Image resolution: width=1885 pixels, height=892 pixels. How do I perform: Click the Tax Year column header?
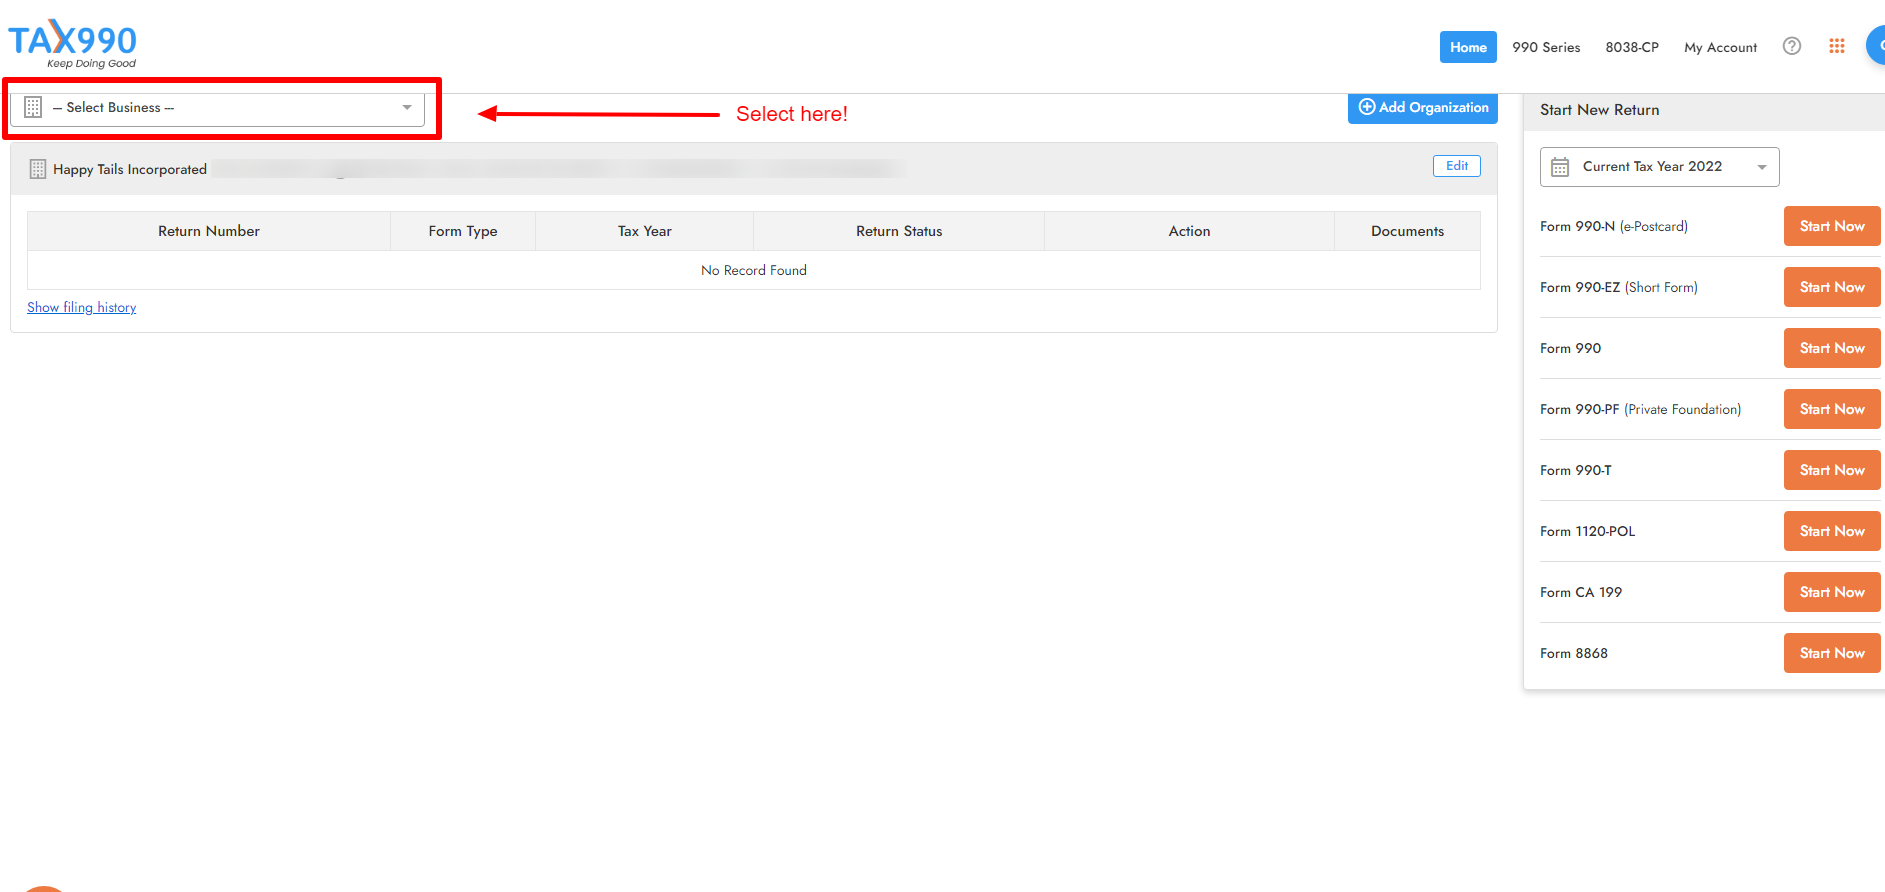645,231
